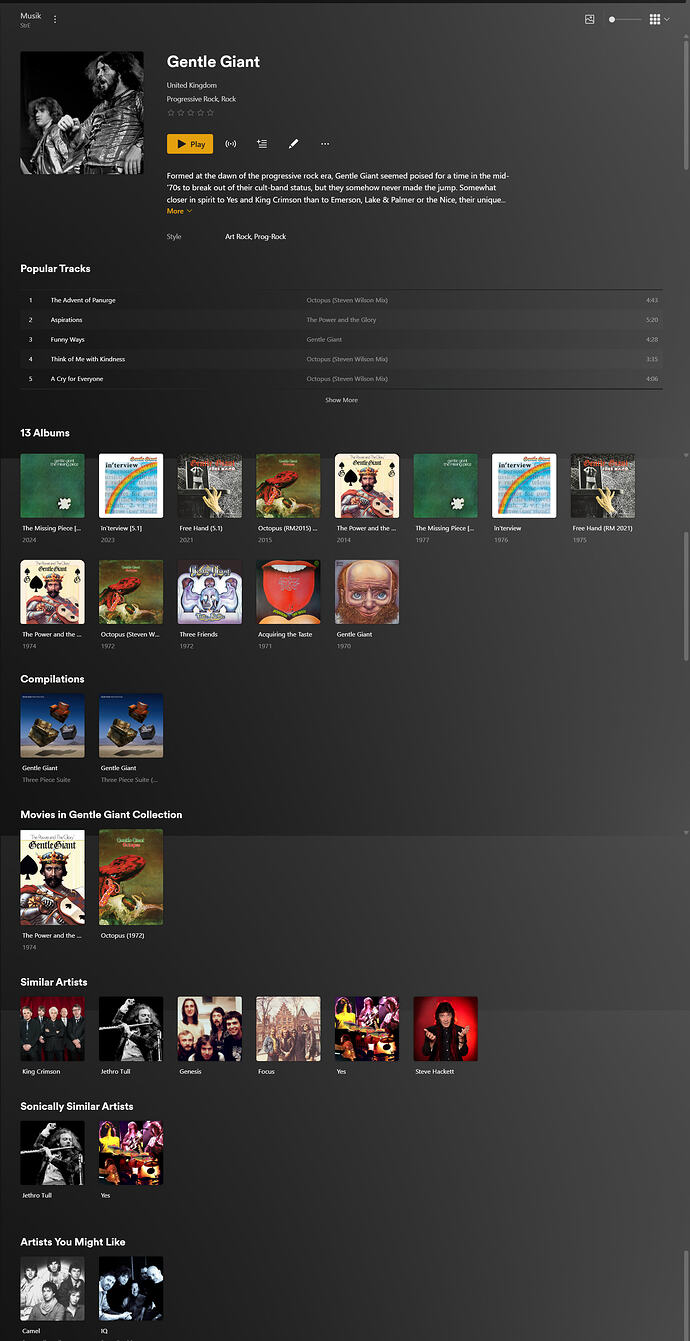Screen dimensions: 690x1341
Task: Open Octopus (1972) movie poster
Action: [131, 877]
